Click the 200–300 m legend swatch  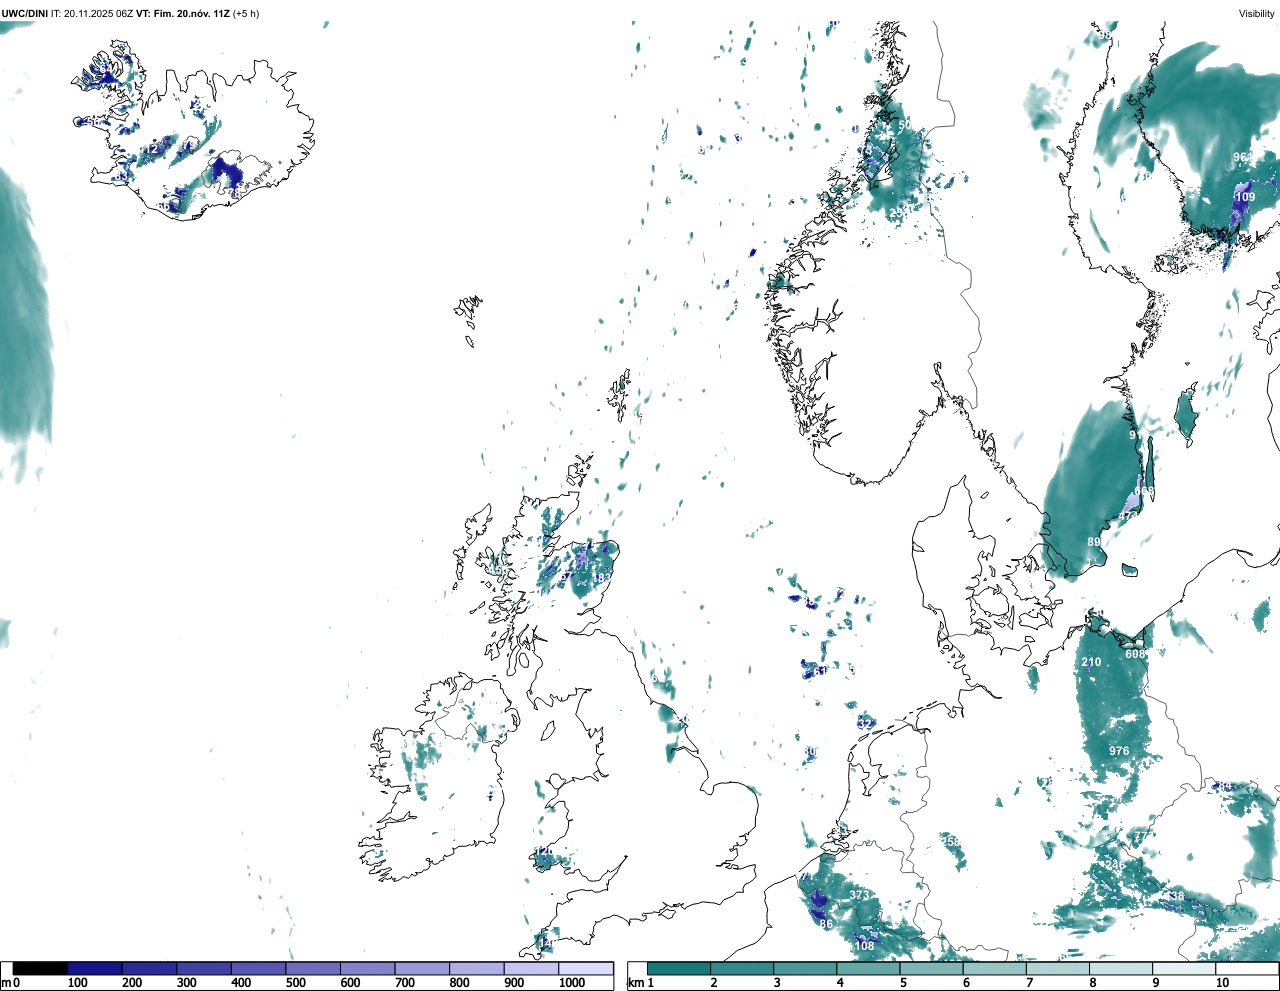point(149,968)
